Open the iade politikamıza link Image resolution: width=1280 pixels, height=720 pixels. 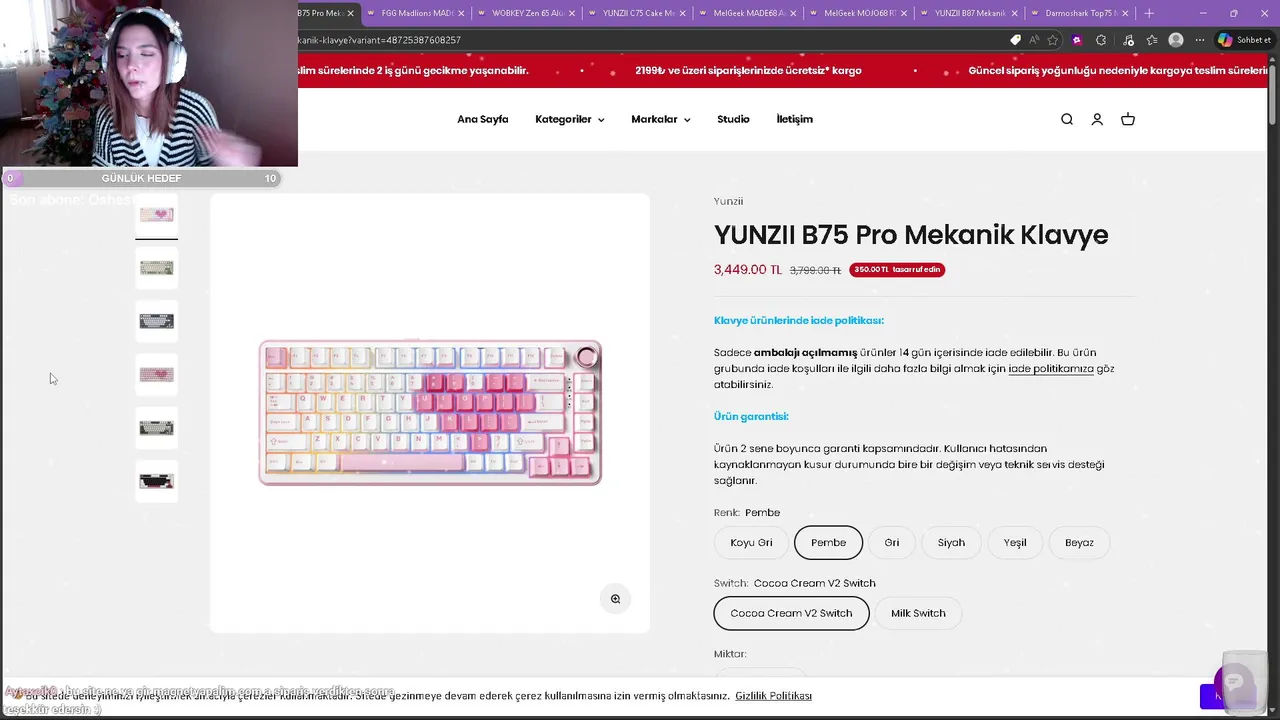pos(1051,369)
